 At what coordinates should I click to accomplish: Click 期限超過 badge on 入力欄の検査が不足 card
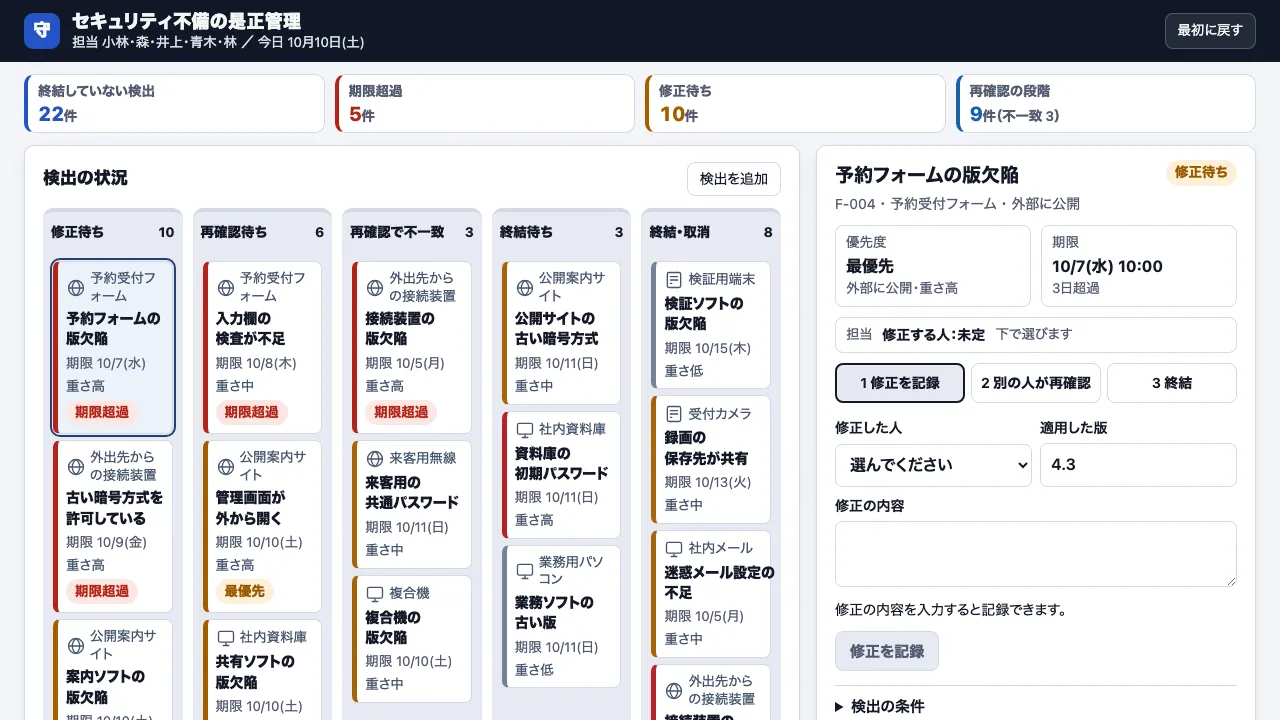tap(252, 412)
